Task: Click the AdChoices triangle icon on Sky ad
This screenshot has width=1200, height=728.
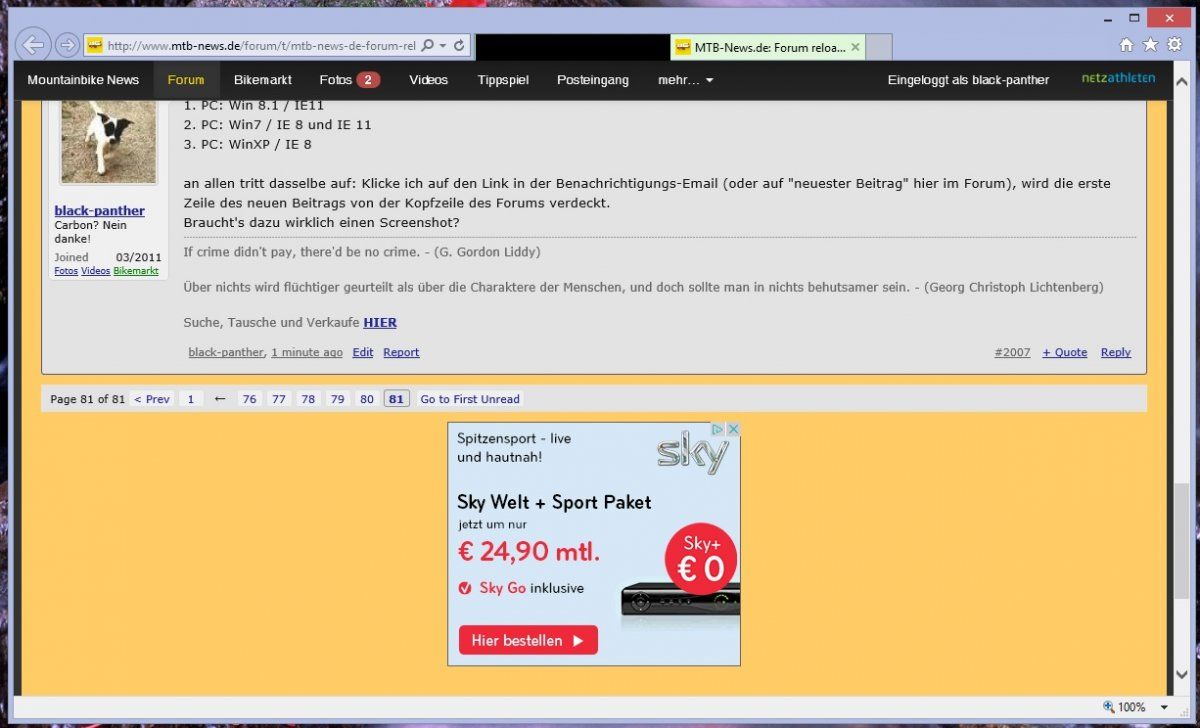Action: pos(717,429)
